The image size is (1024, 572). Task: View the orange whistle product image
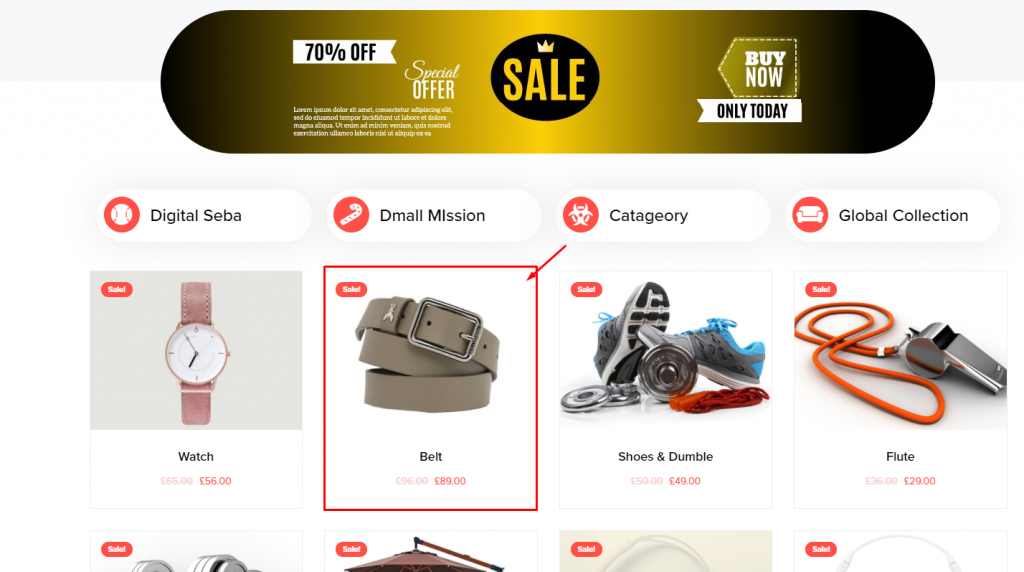coord(900,351)
